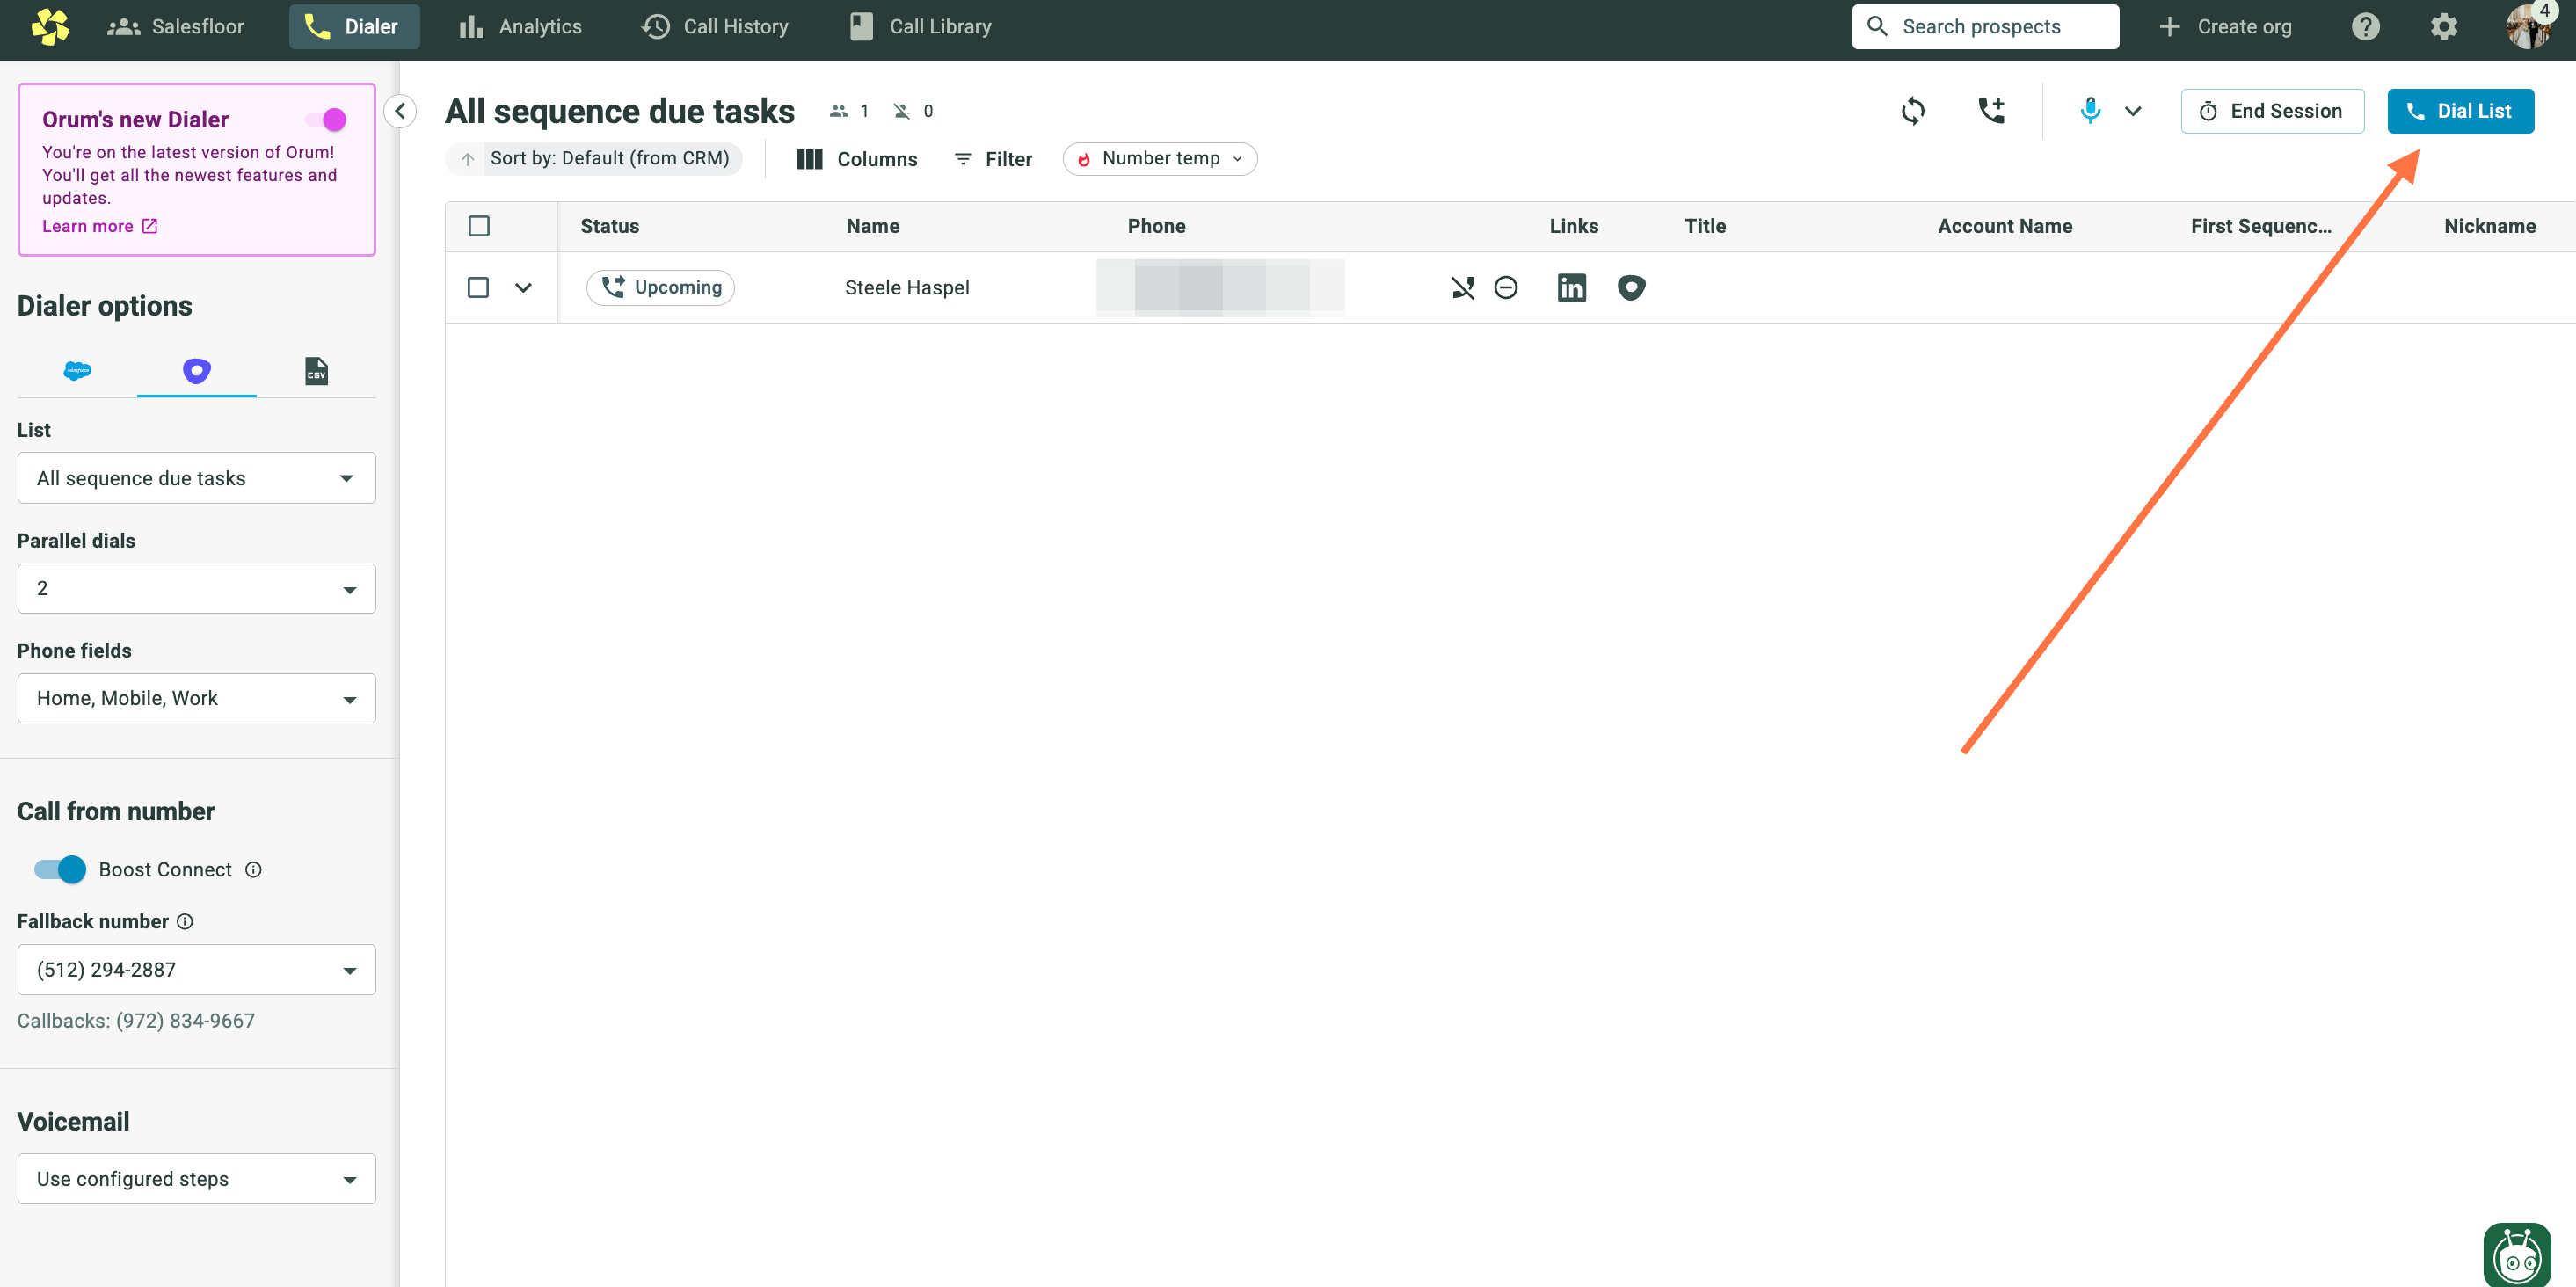Go to Call History tab
Viewport: 2576px width, 1287px height.
coord(715,26)
